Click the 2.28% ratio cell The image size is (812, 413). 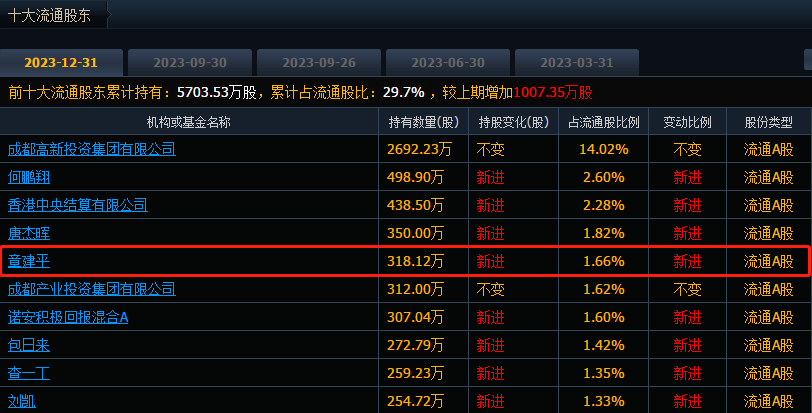tap(604, 205)
